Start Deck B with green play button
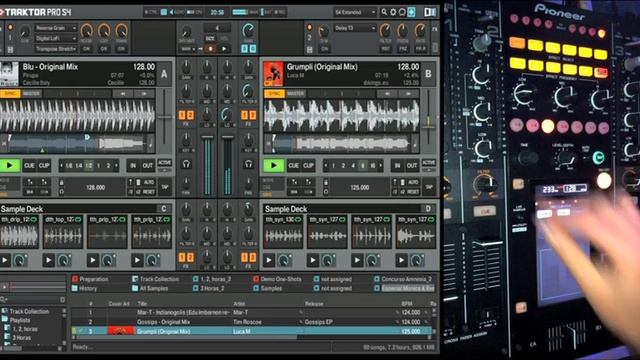 pyautogui.click(x=273, y=165)
